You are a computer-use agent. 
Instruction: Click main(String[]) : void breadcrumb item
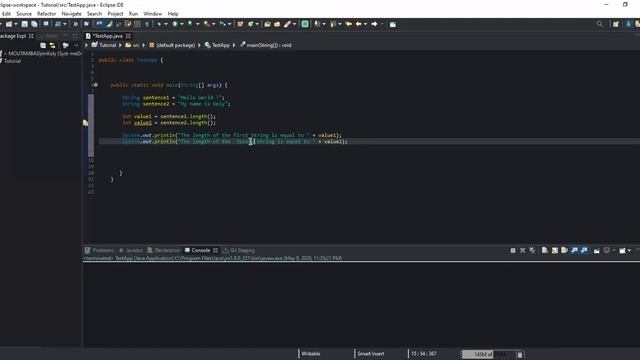point(269,45)
